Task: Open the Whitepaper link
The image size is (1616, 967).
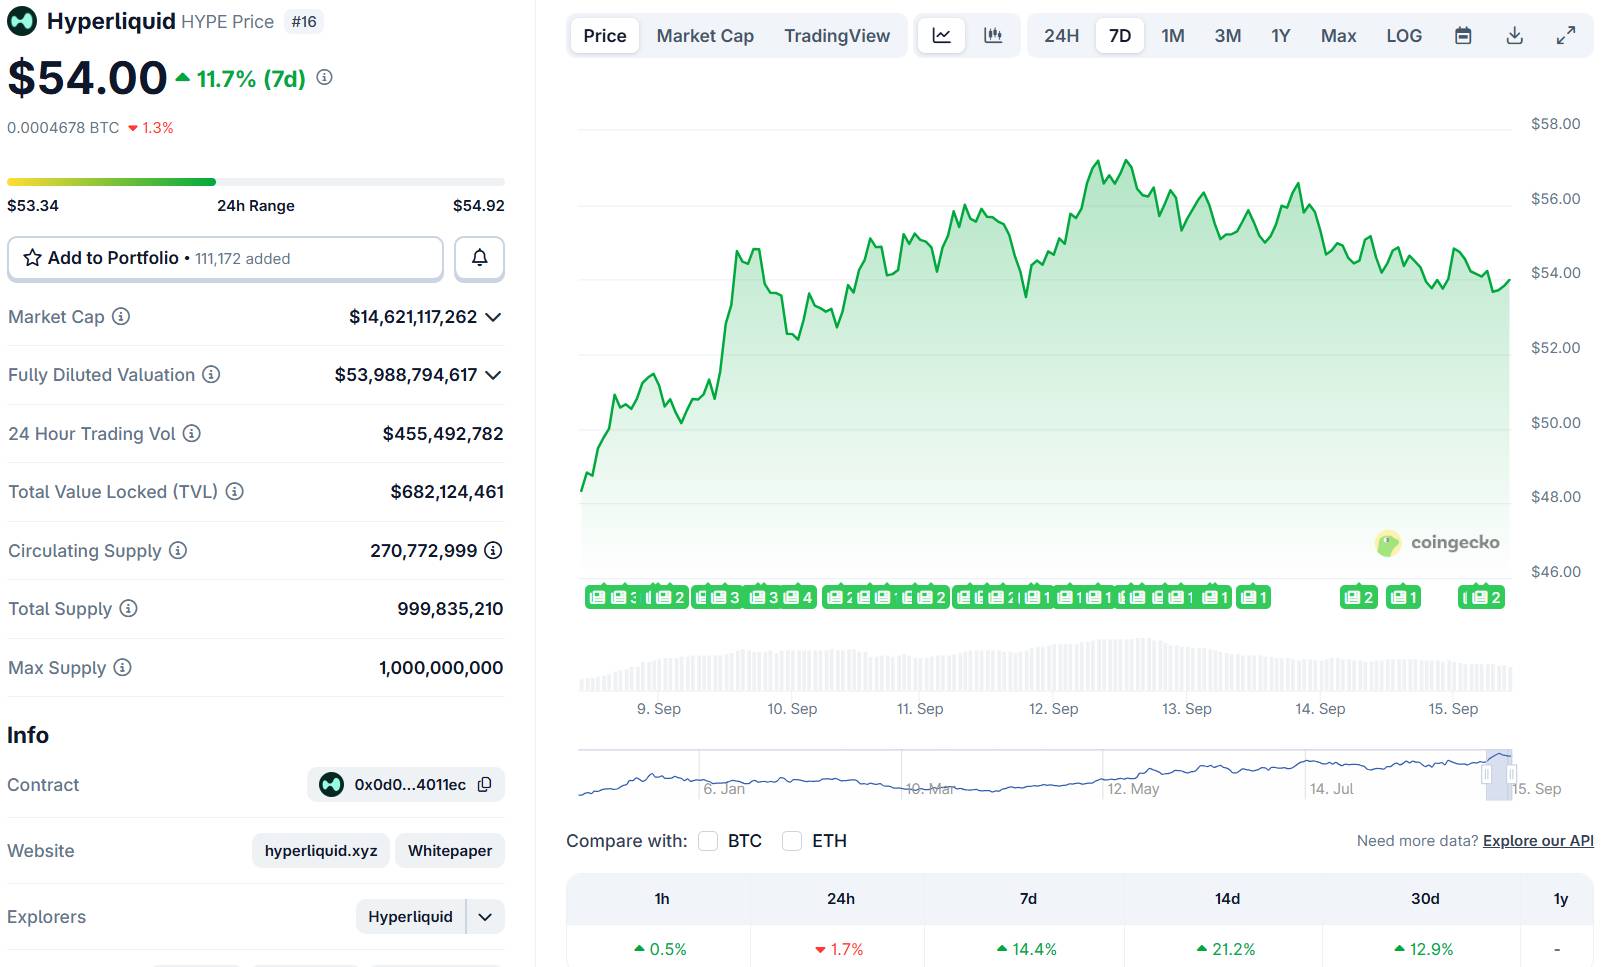Action: click(450, 851)
